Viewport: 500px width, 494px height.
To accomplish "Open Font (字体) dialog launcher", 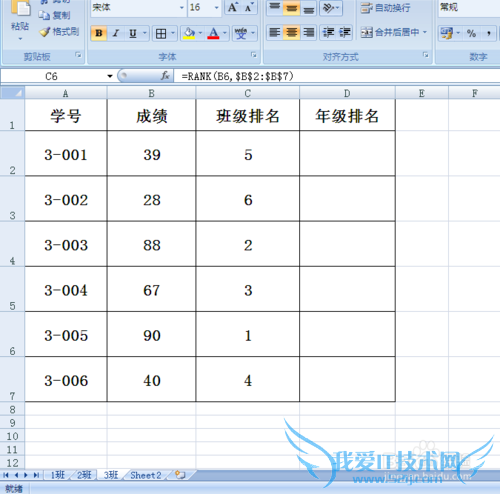I will pyautogui.click(x=254, y=55).
